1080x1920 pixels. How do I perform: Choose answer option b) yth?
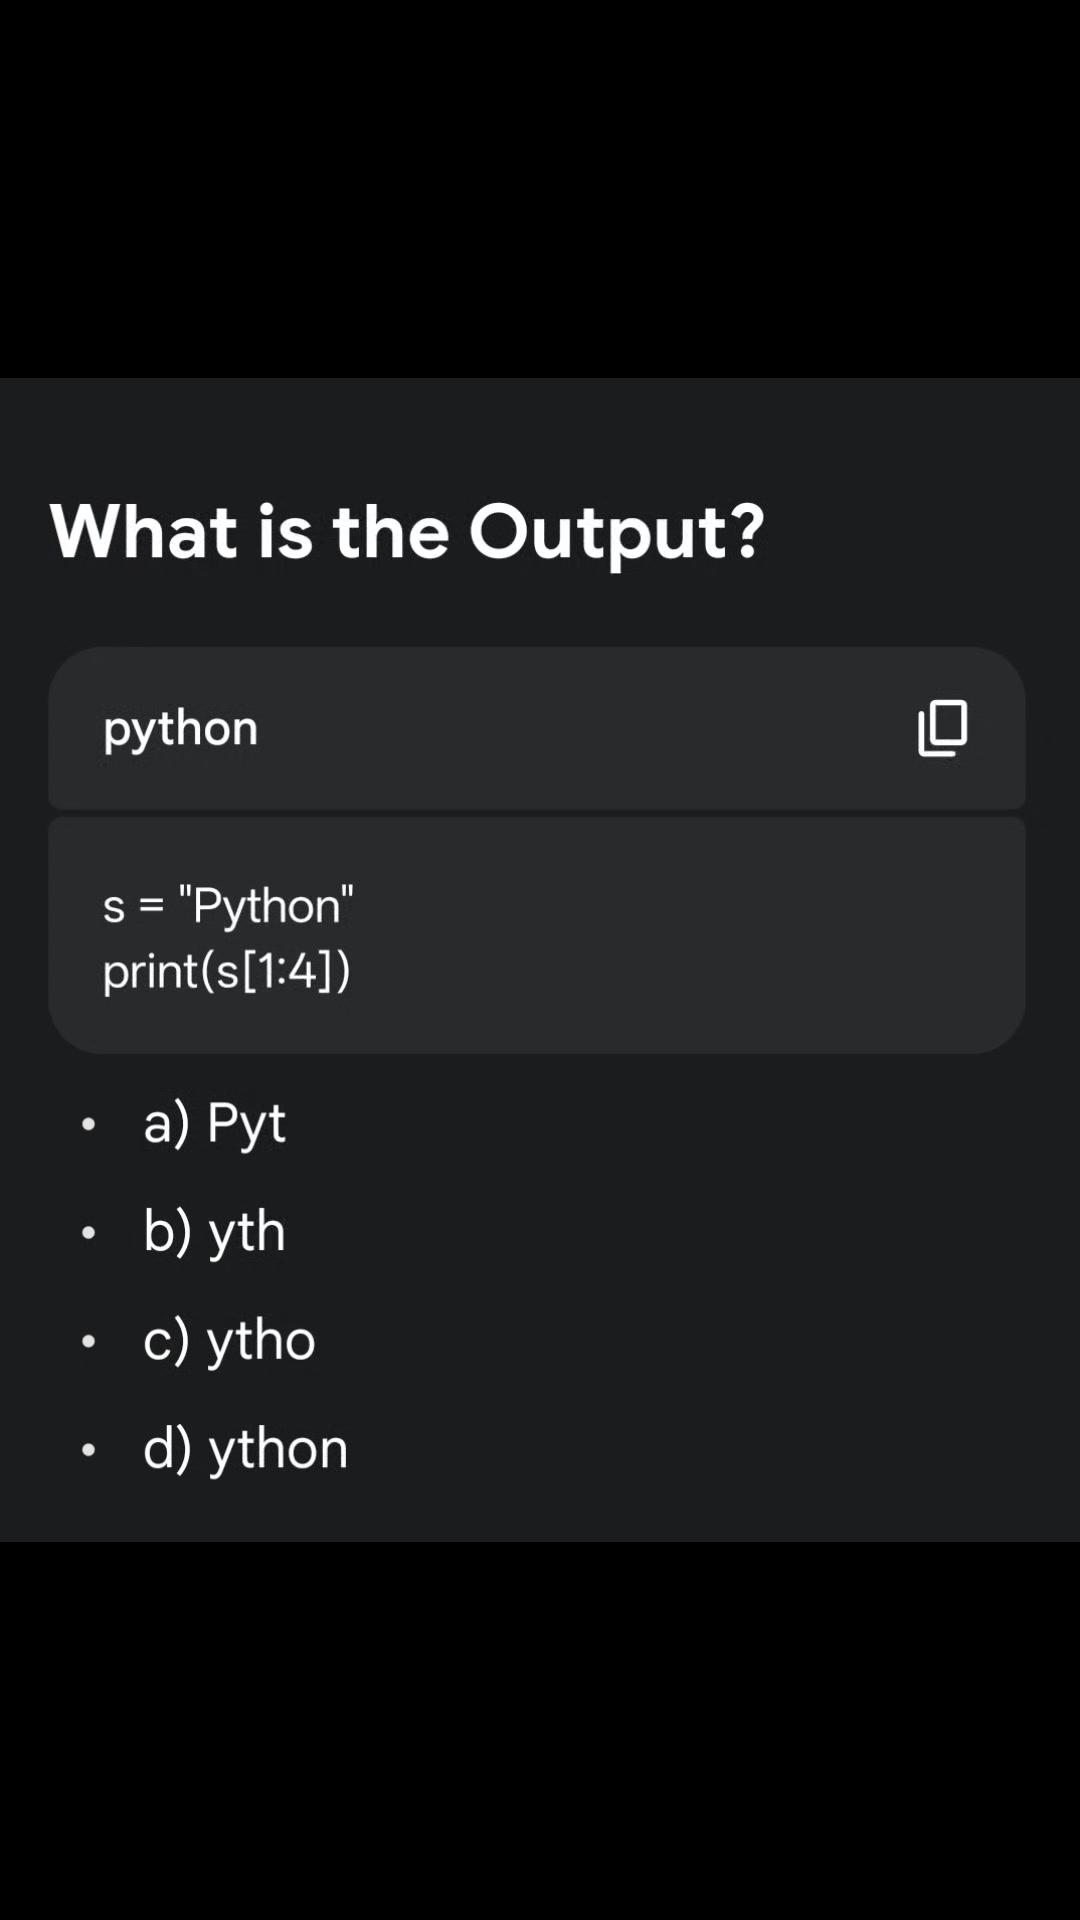tap(214, 1231)
